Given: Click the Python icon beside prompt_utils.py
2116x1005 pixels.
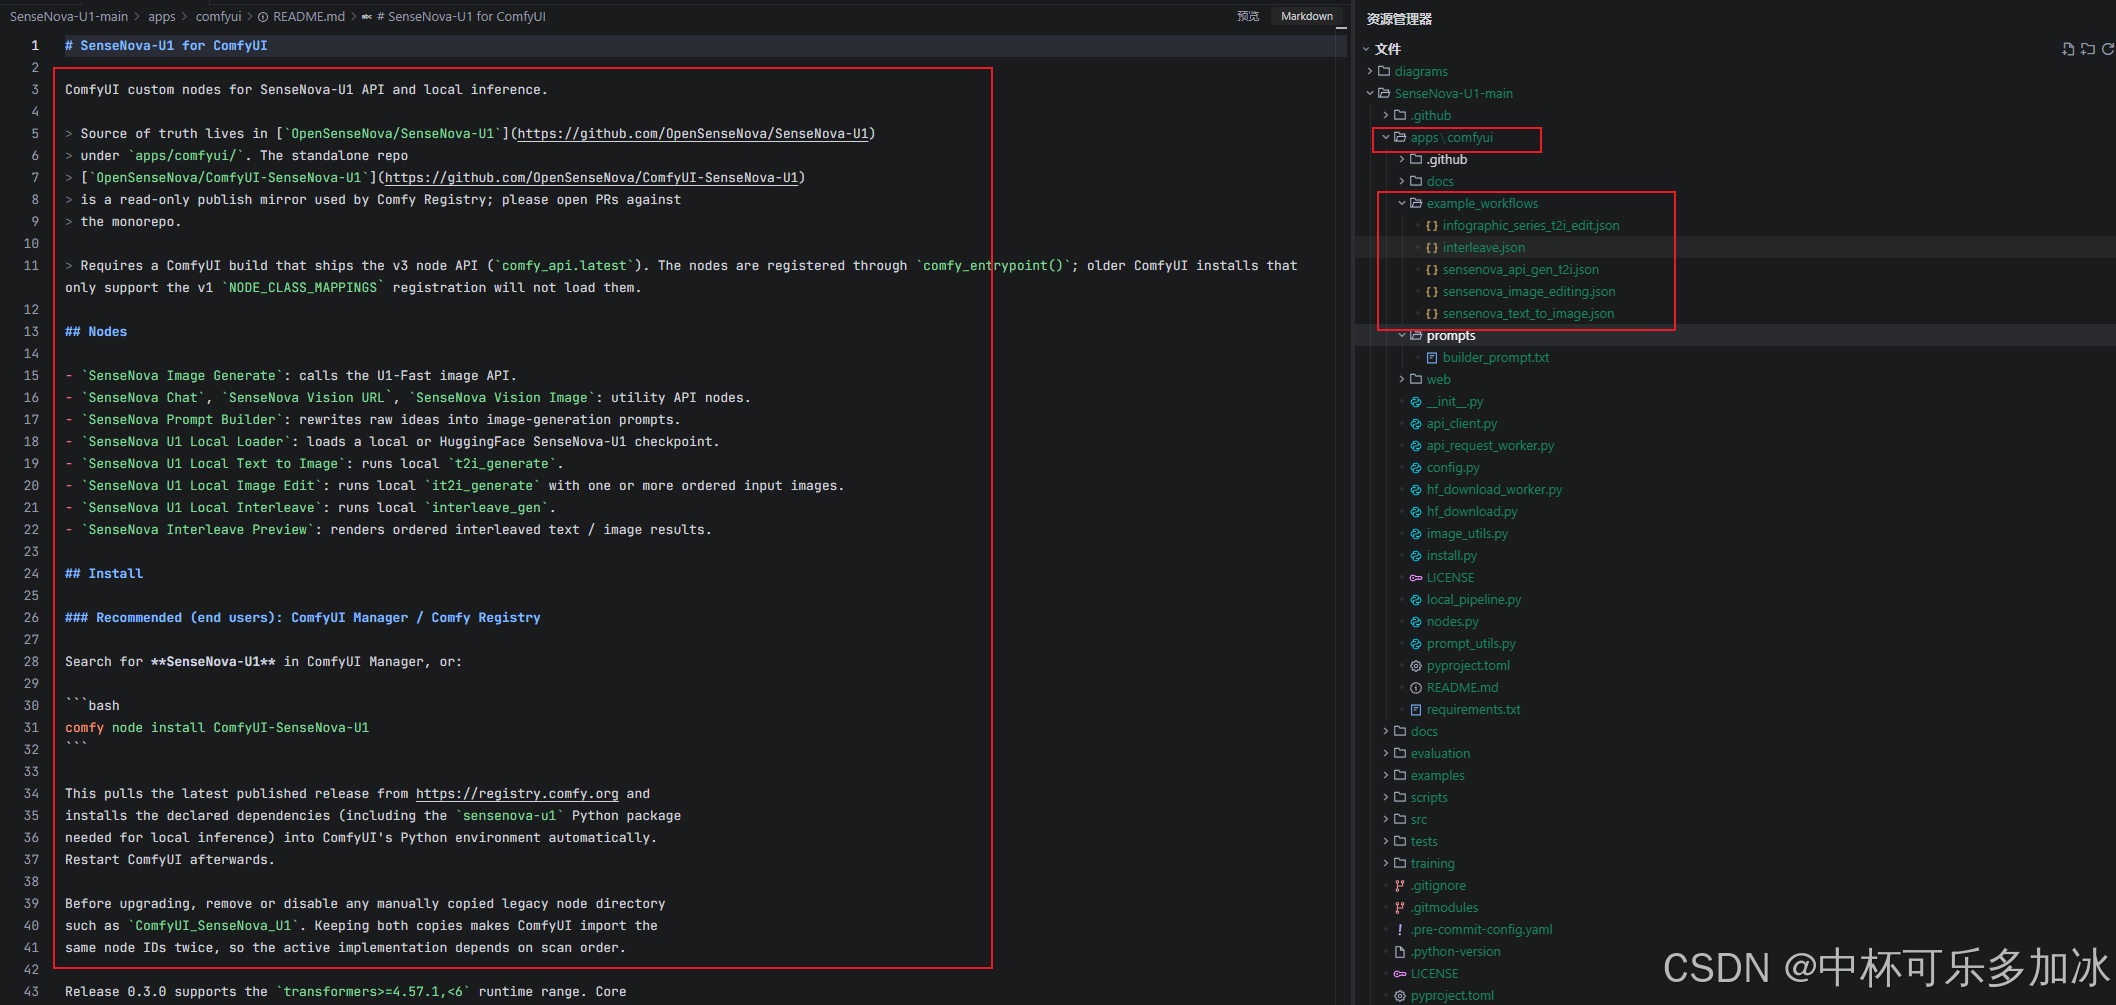Looking at the screenshot, I should click(1416, 644).
